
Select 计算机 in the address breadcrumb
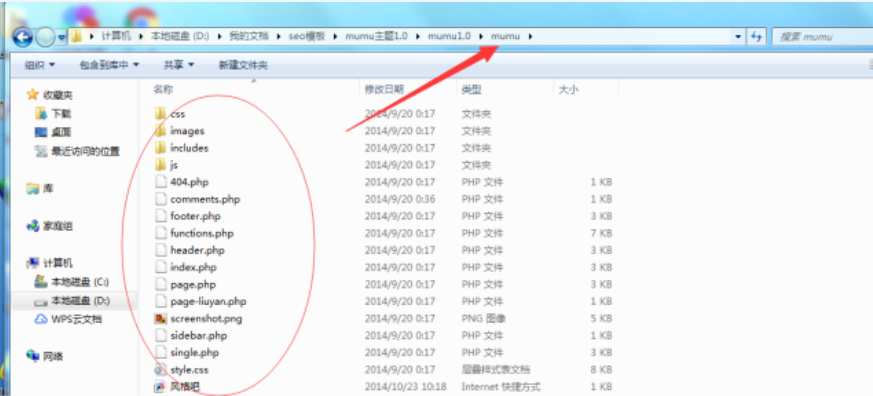(x=116, y=36)
